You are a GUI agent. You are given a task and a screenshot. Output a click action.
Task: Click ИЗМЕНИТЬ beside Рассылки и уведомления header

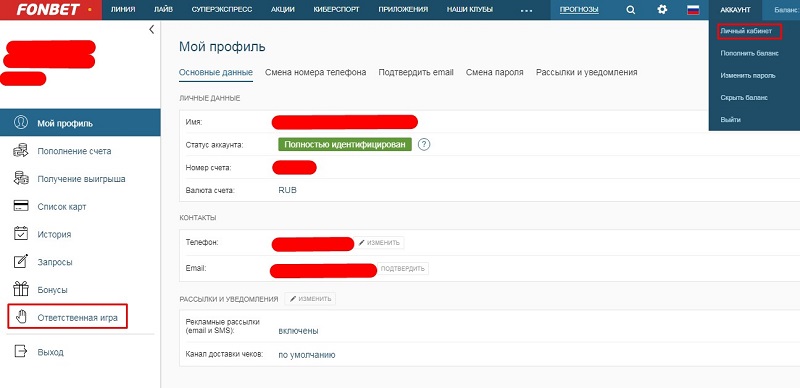tap(310, 299)
